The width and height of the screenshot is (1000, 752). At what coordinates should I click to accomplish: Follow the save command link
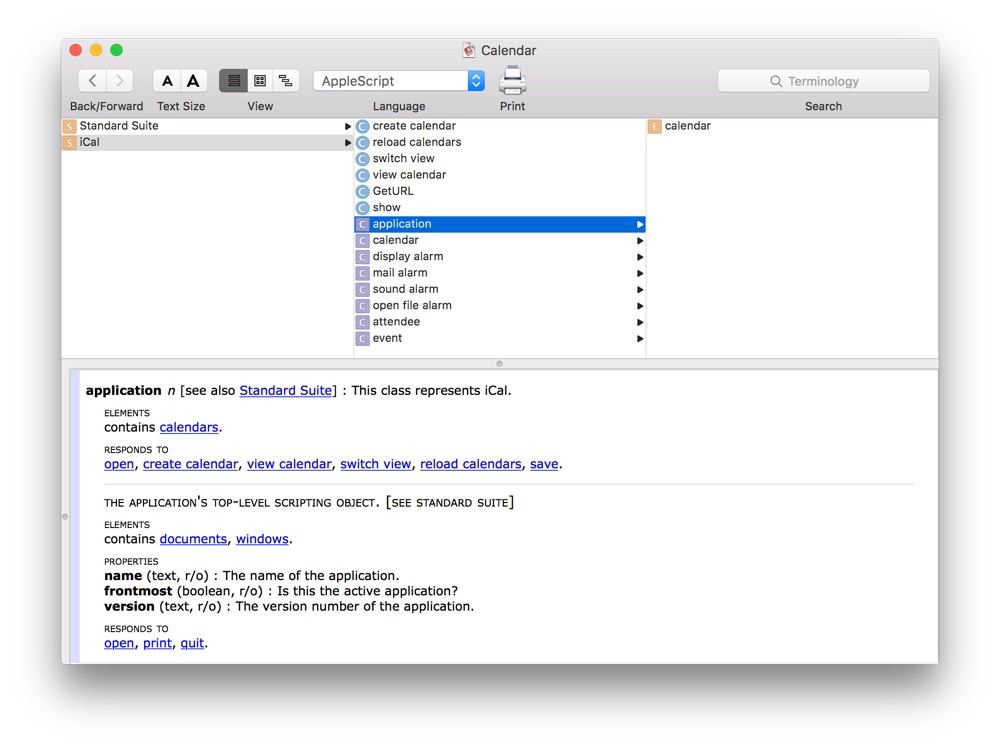[544, 464]
